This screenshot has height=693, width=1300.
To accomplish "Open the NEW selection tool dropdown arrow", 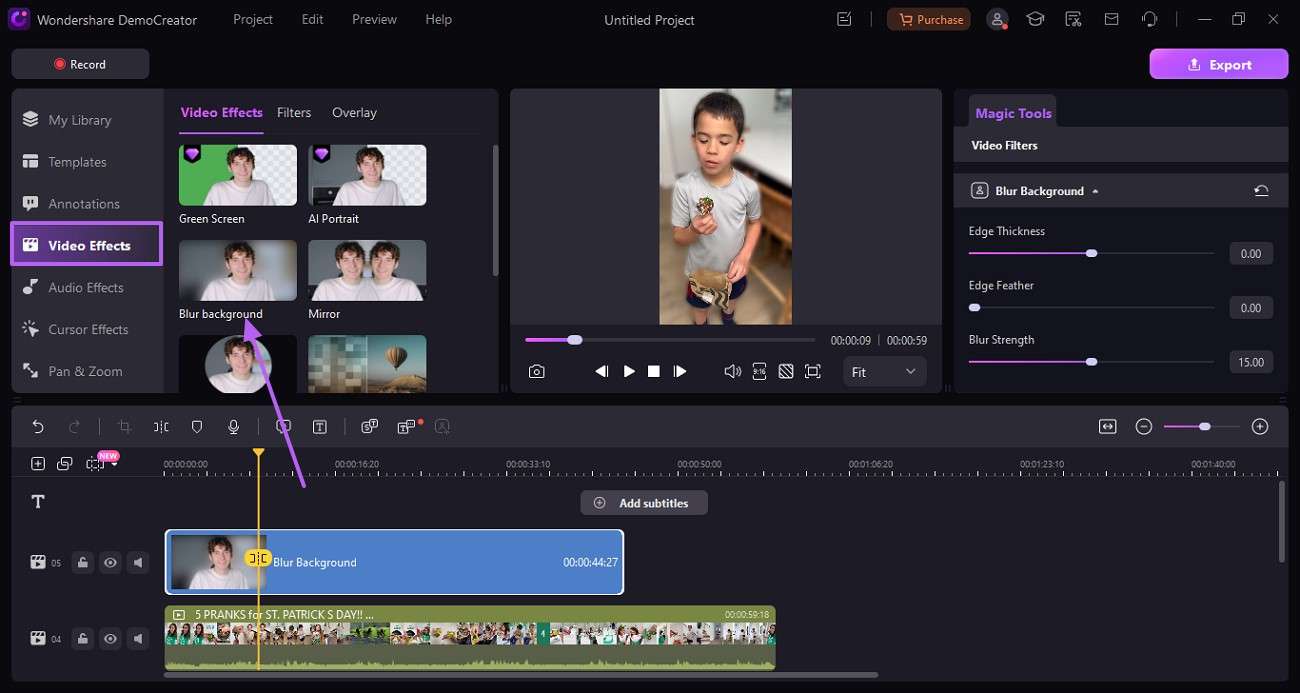I will tap(114, 464).
